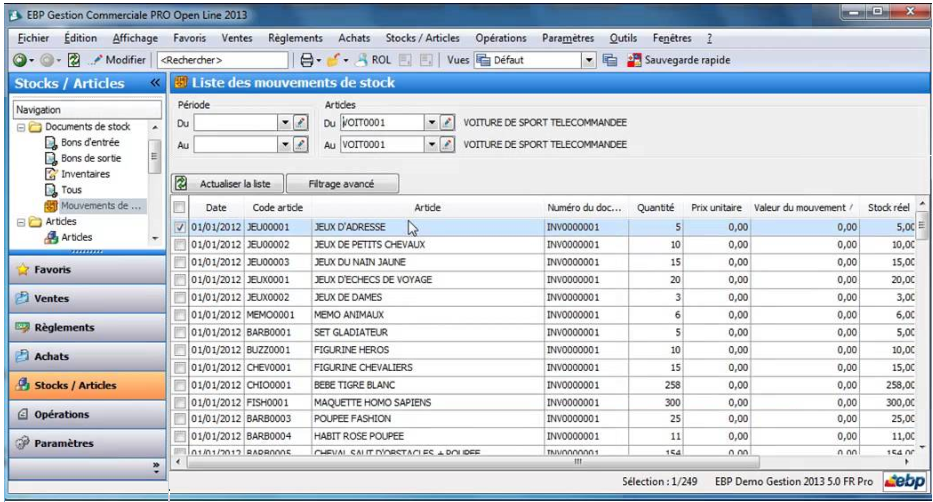This screenshot has height=502, width=933.
Task: Open the Vues Défaut dropdown
Action: 588,60
